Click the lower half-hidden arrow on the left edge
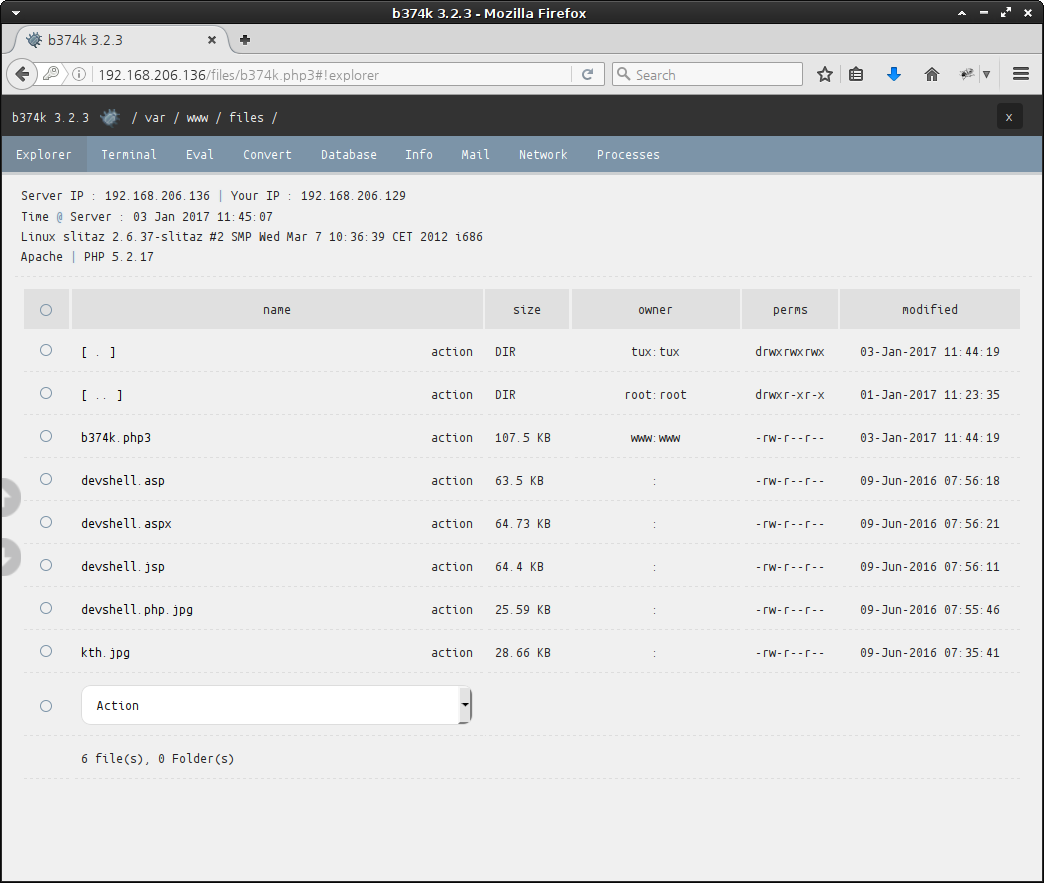The image size is (1044, 883). [x=9, y=557]
